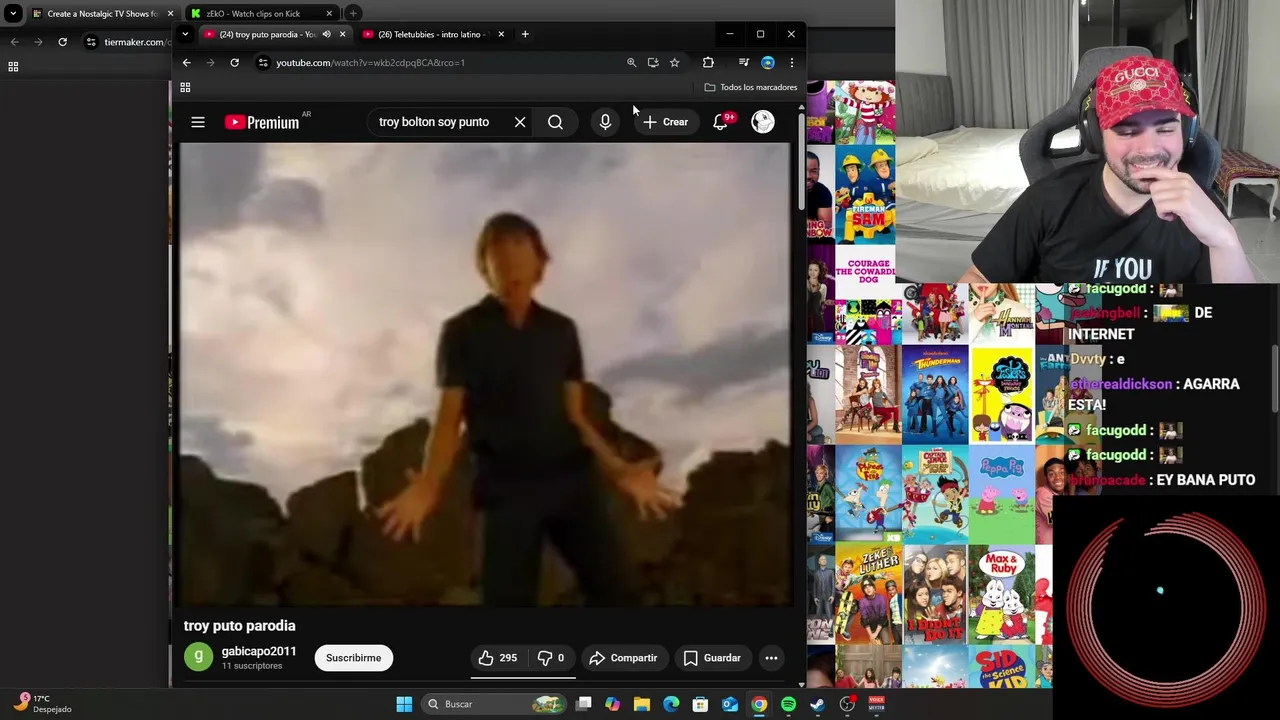1280x720 pixels.
Task: Open media controls in Chrome toolbar
Action: 743,63
